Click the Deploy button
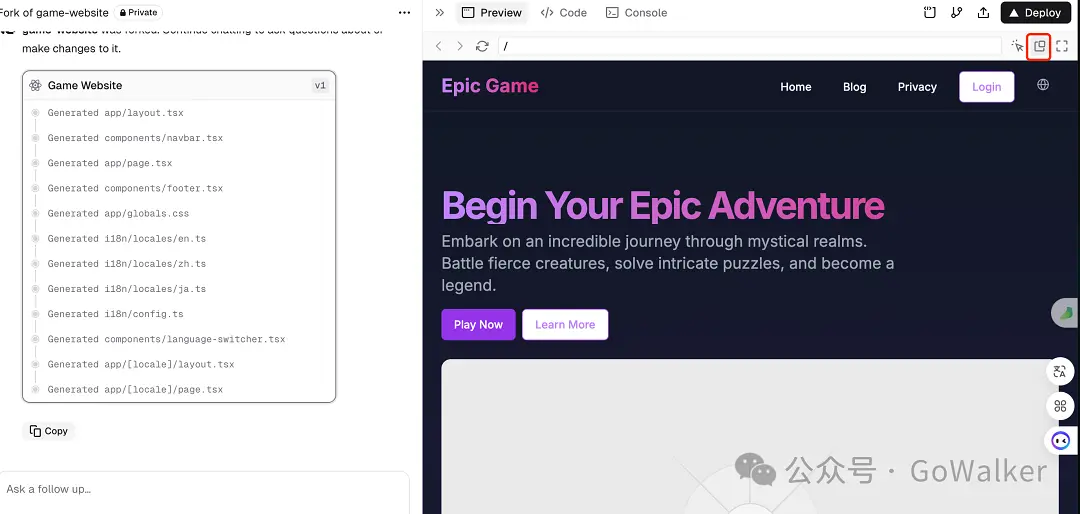The width and height of the screenshot is (1080, 514). click(x=1035, y=13)
